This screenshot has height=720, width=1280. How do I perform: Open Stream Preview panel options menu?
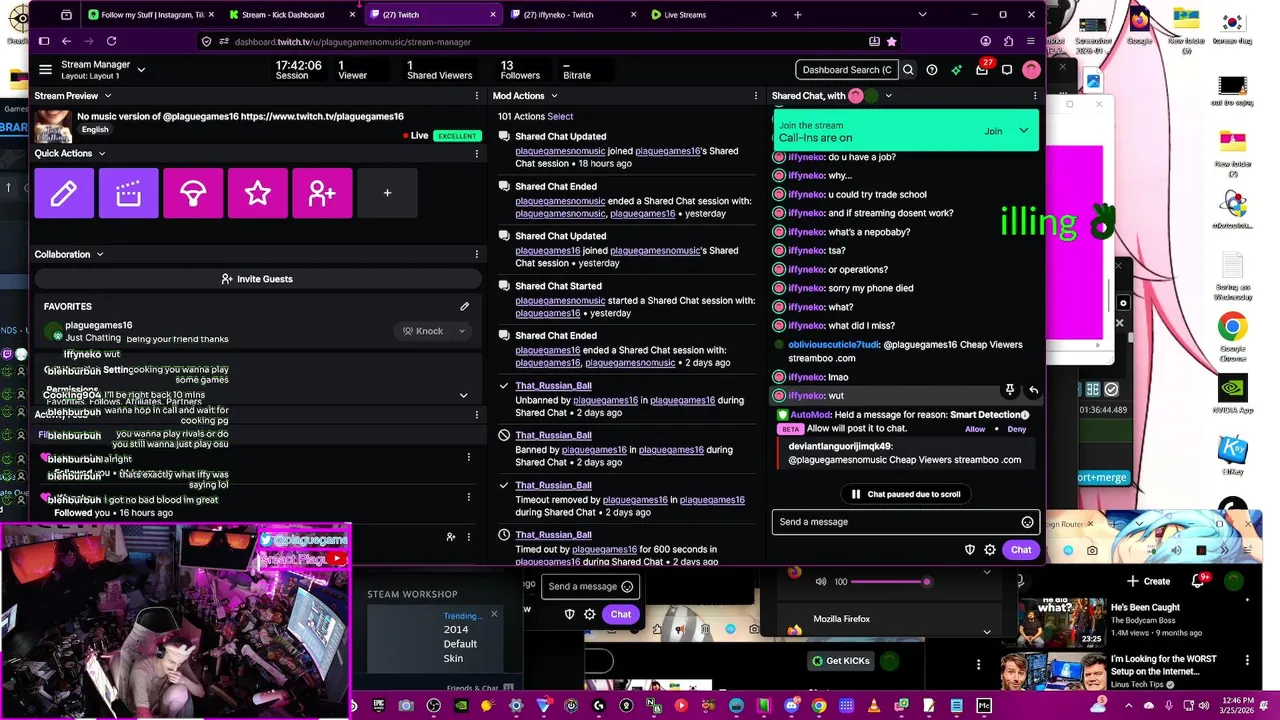coord(476,96)
